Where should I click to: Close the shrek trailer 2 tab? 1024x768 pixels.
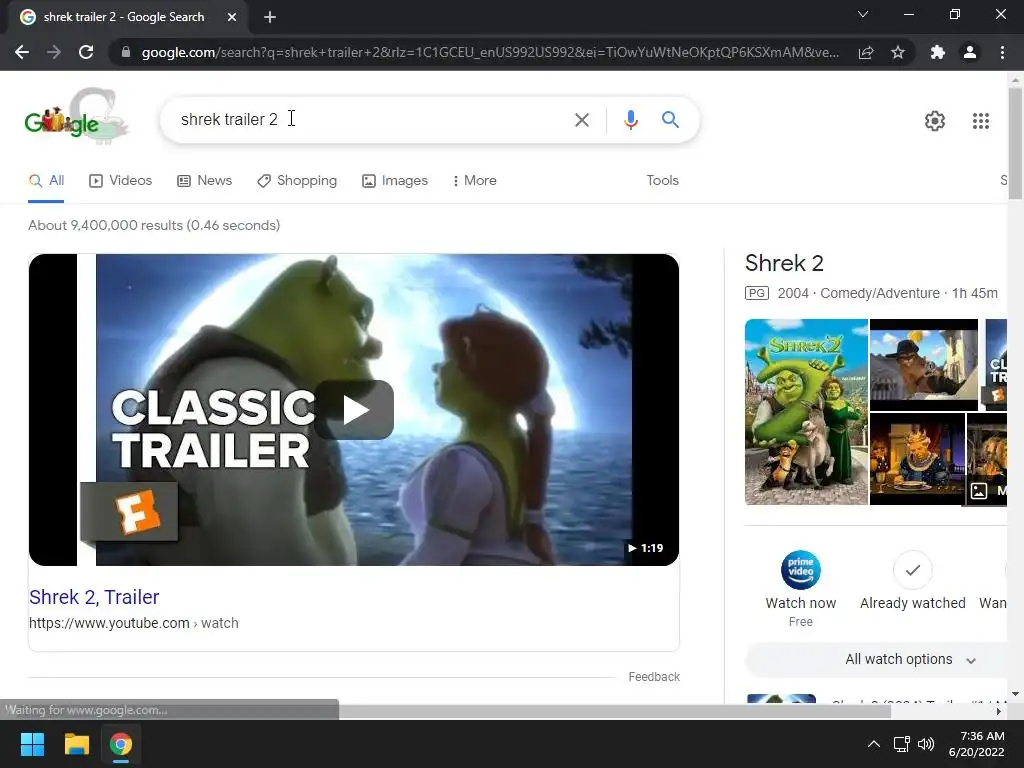pos(232,17)
